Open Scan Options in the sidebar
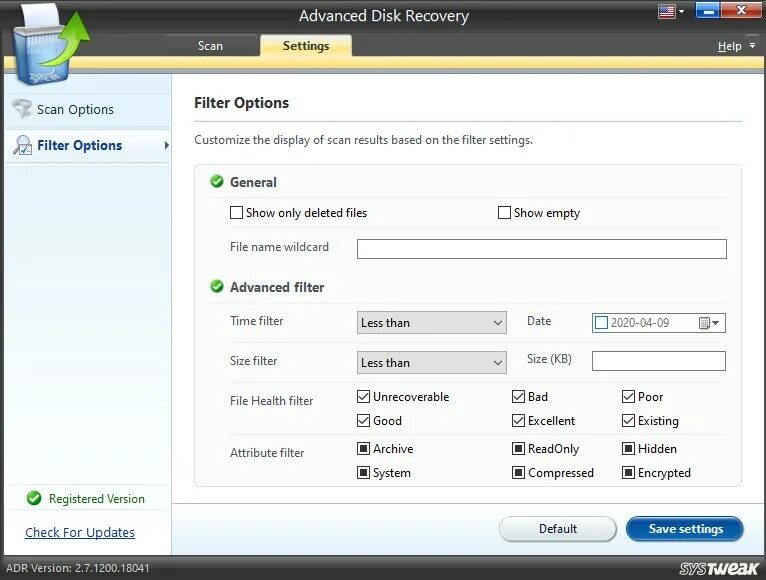766x580 pixels. [x=87, y=109]
